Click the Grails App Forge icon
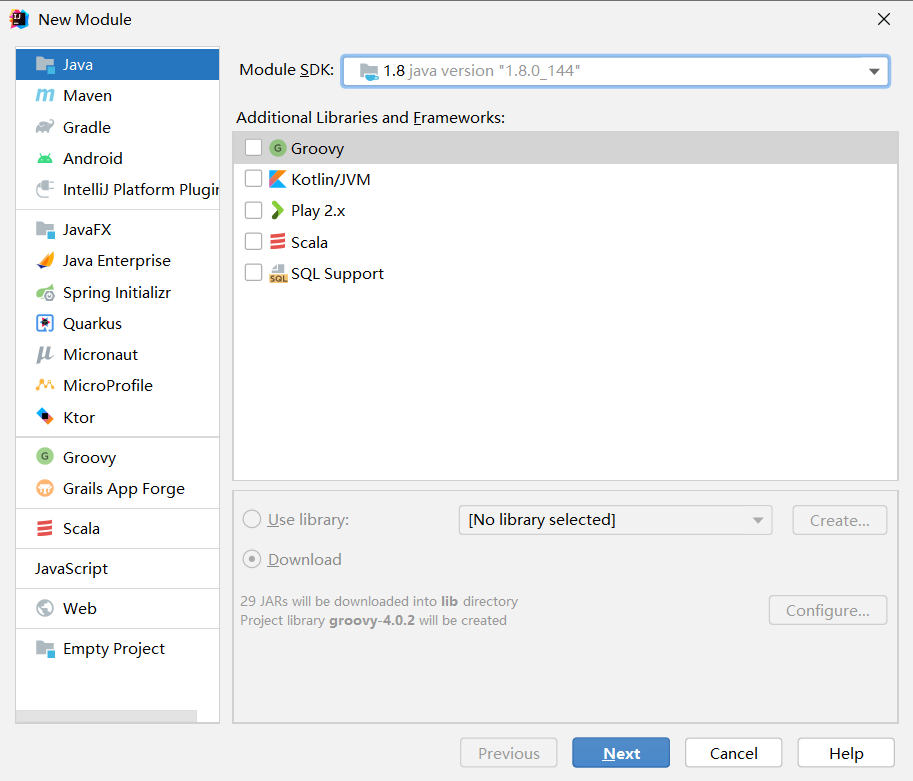Image resolution: width=913 pixels, height=781 pixels. [x=45, y=488]
